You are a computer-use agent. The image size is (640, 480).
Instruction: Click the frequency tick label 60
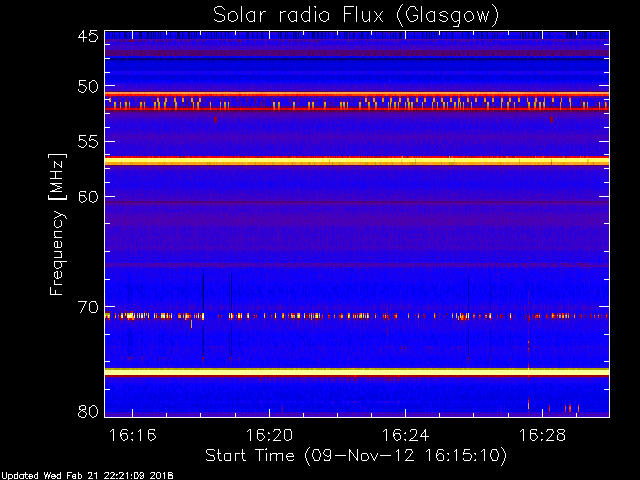88,197
